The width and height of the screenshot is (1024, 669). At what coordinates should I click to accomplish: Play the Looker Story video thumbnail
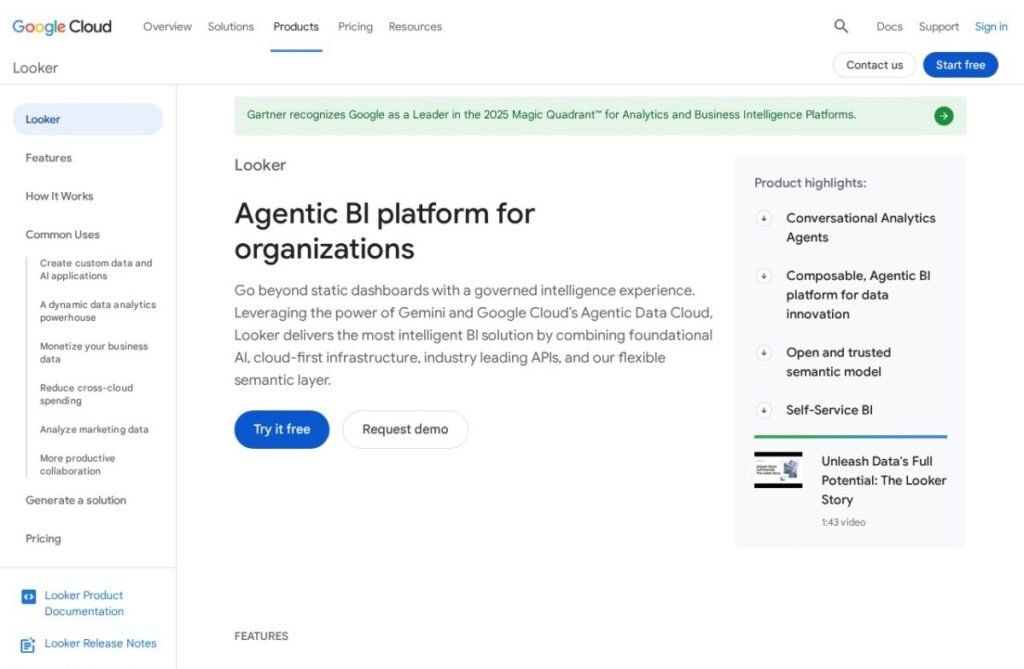coord(778,470)
